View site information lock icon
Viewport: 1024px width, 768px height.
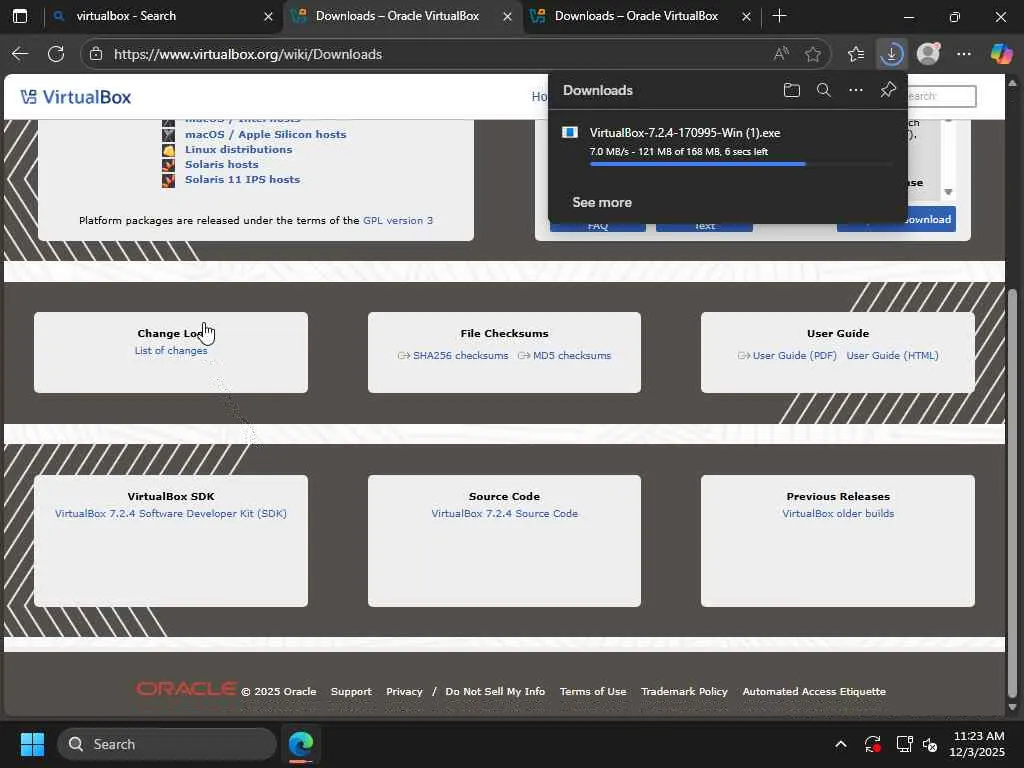96,54
